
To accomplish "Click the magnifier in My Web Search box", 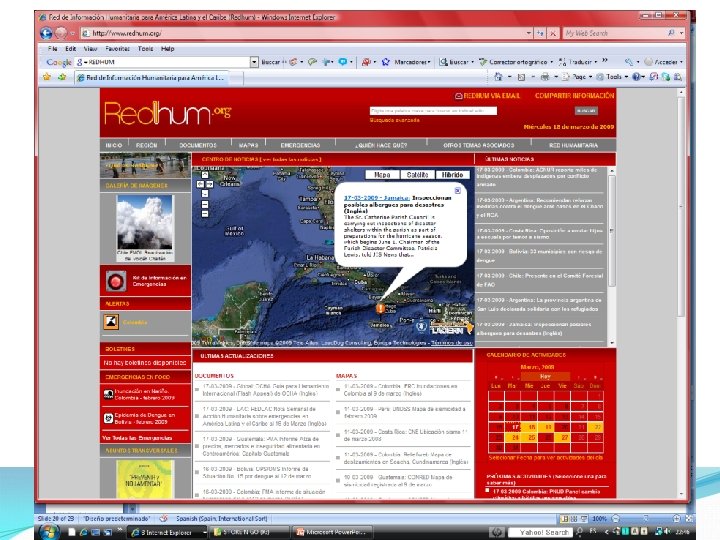I will pyautogui.click(x=671, y=33).
